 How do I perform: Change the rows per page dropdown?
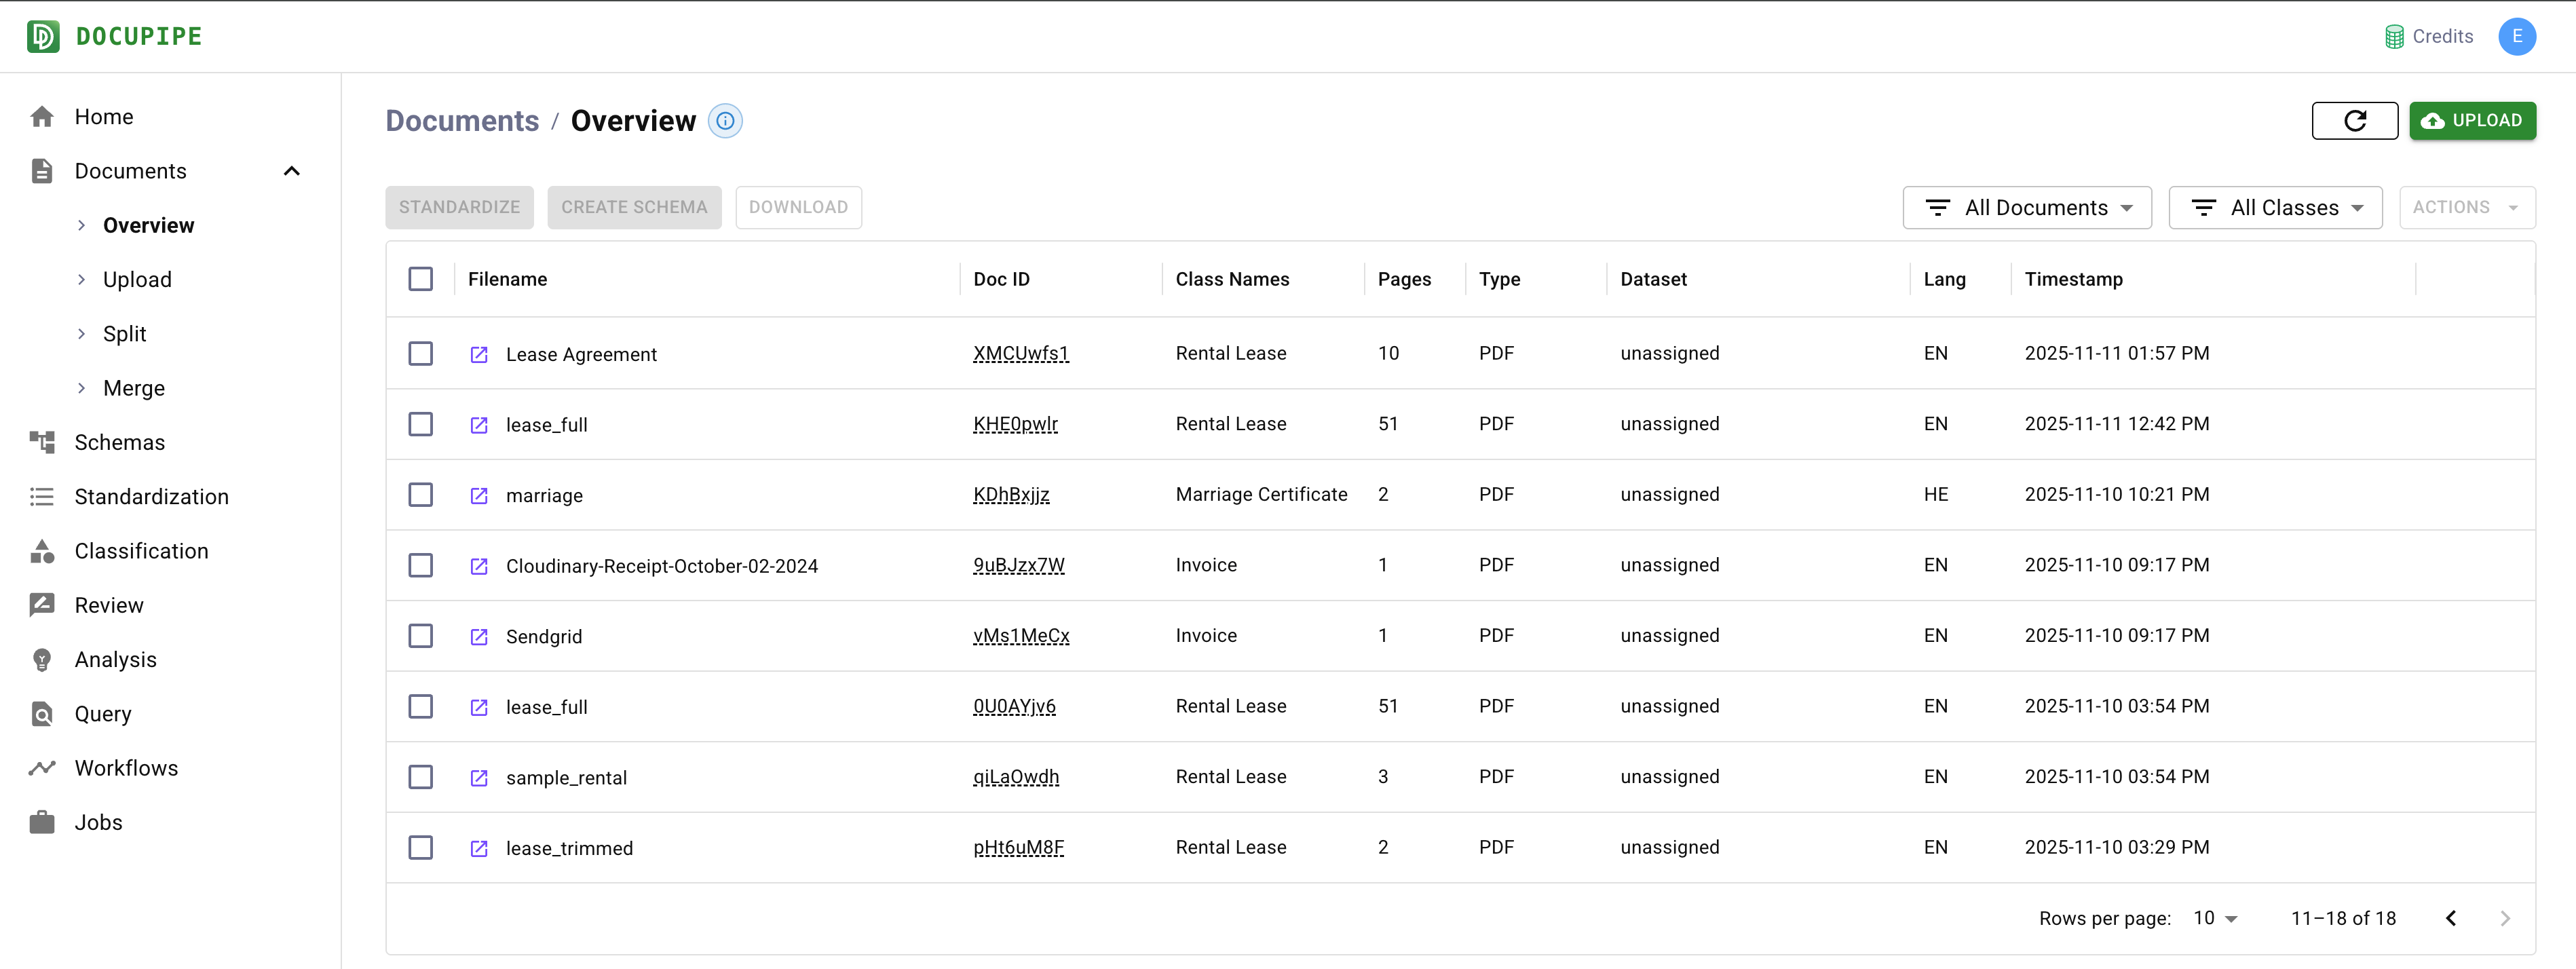(x=2215, y=918)
